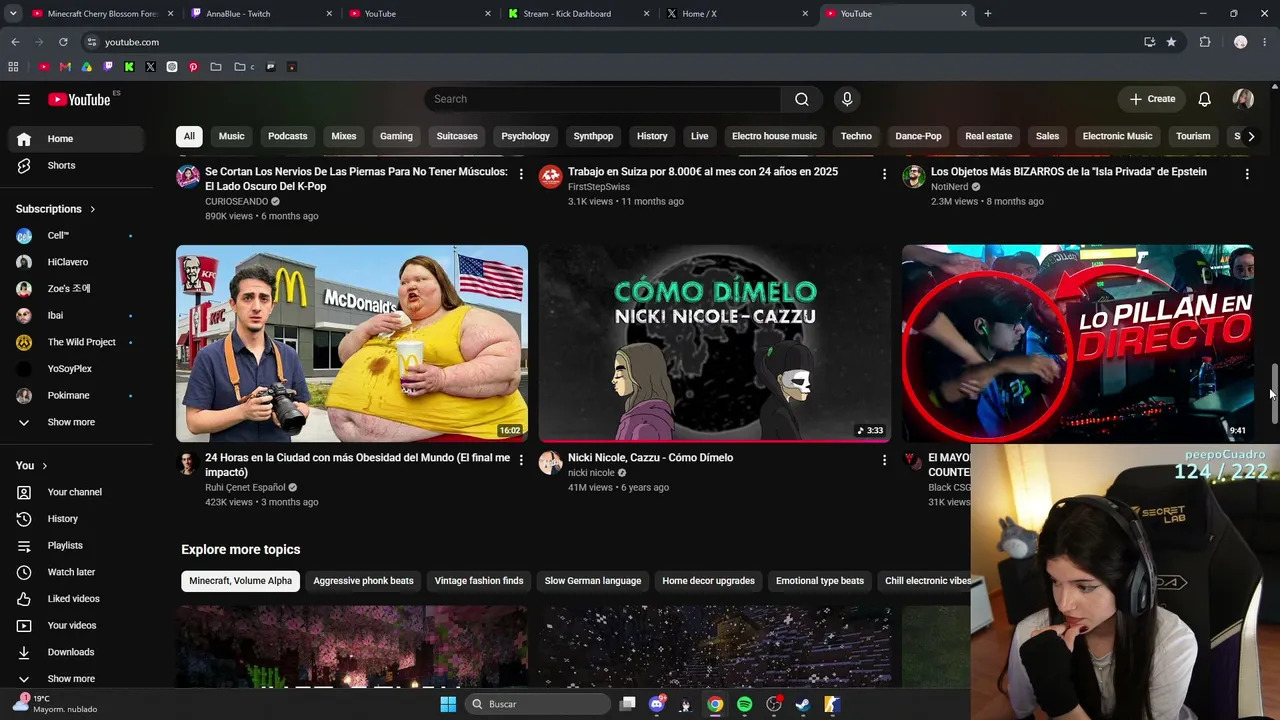This screenshot has width=1280, height=720.
Task: Open History in the sidebar
Action: point(76,519)
